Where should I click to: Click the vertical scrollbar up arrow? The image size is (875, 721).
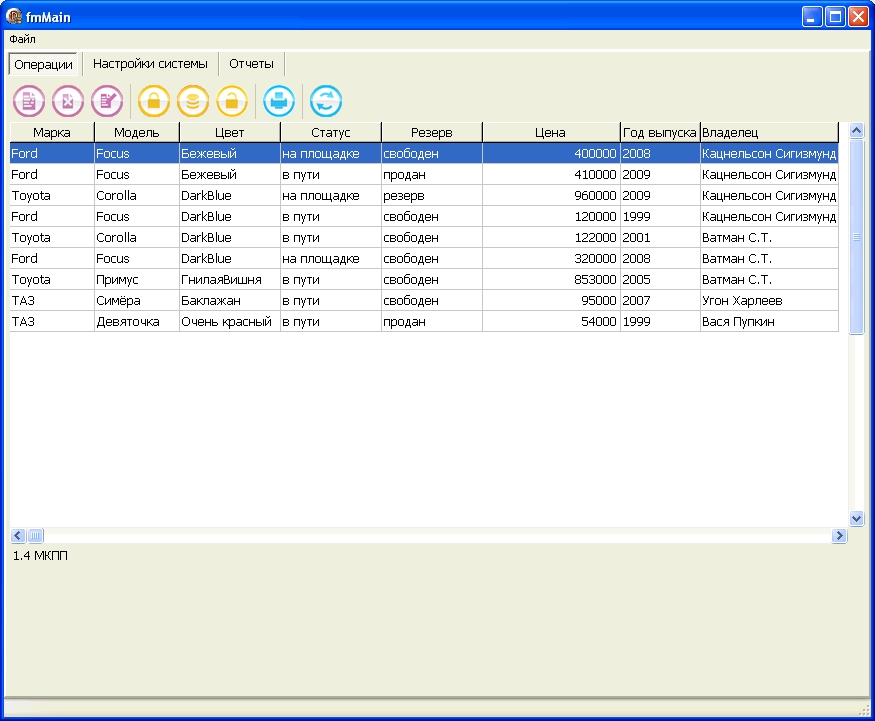[856, 131]
